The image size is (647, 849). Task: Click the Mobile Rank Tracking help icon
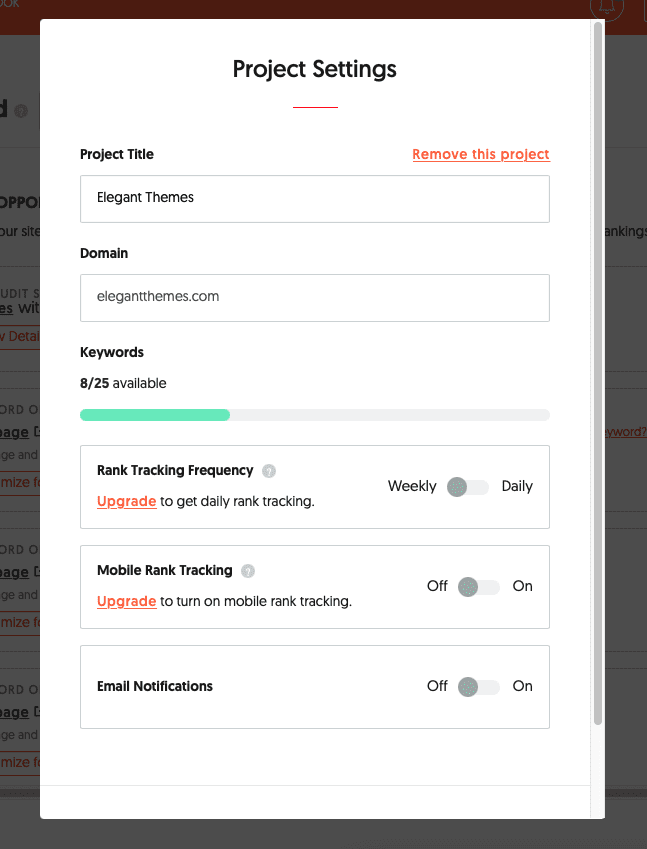point(248,570)
